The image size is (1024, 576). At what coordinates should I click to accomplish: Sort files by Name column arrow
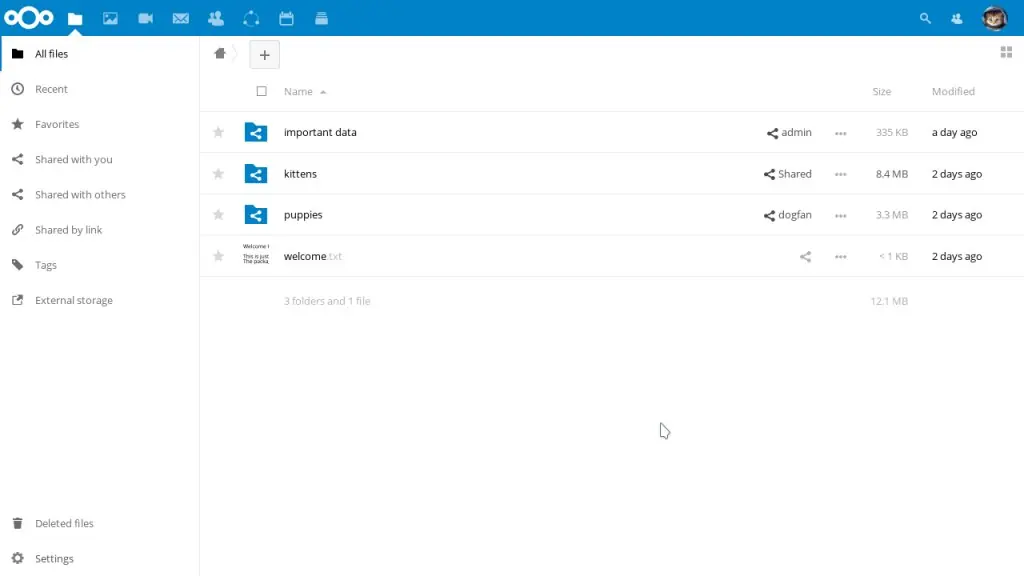[x=323, y=92]
